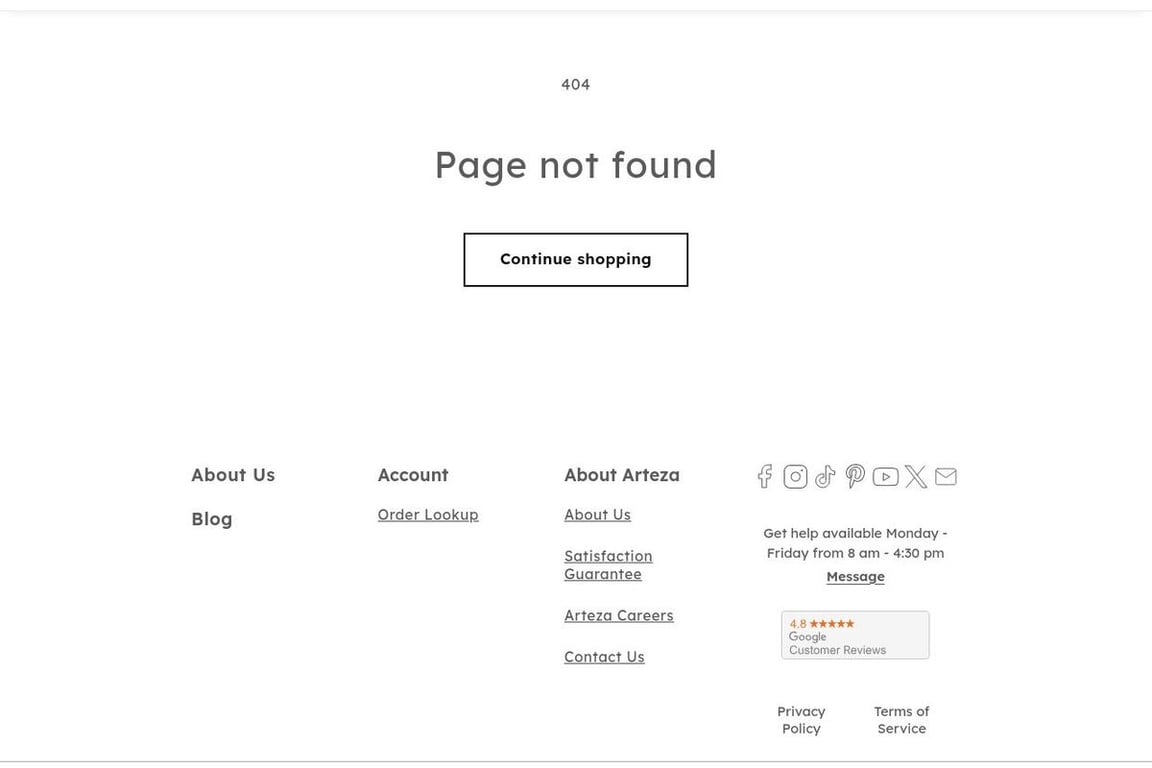Open the Arteza Careers link

click(619, 615)
